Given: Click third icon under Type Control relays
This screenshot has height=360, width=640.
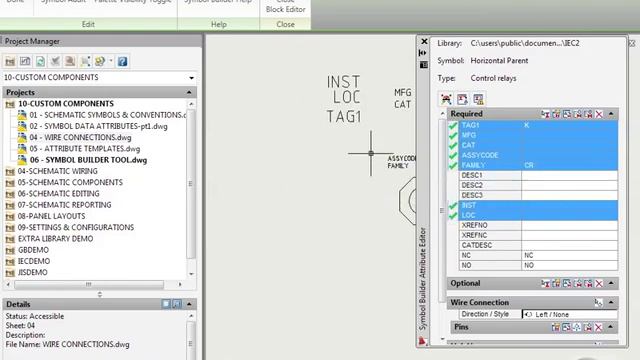Looking at the screenshot, I should pyautogui.click(x=478, y=99).
